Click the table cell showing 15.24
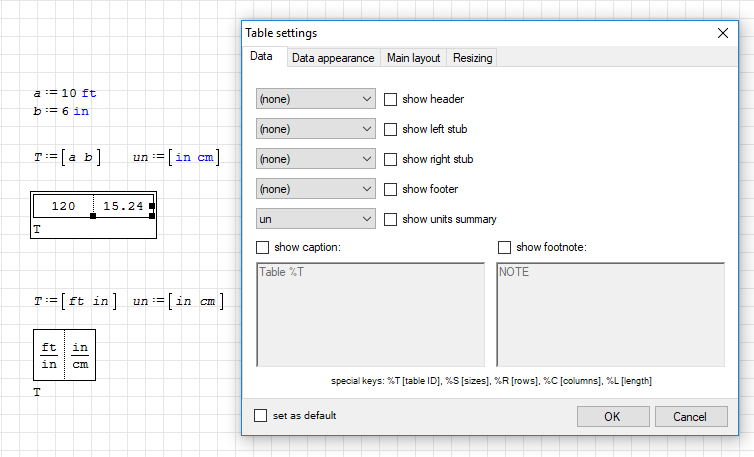The image size is (754, 457). [x=123, y=207]
